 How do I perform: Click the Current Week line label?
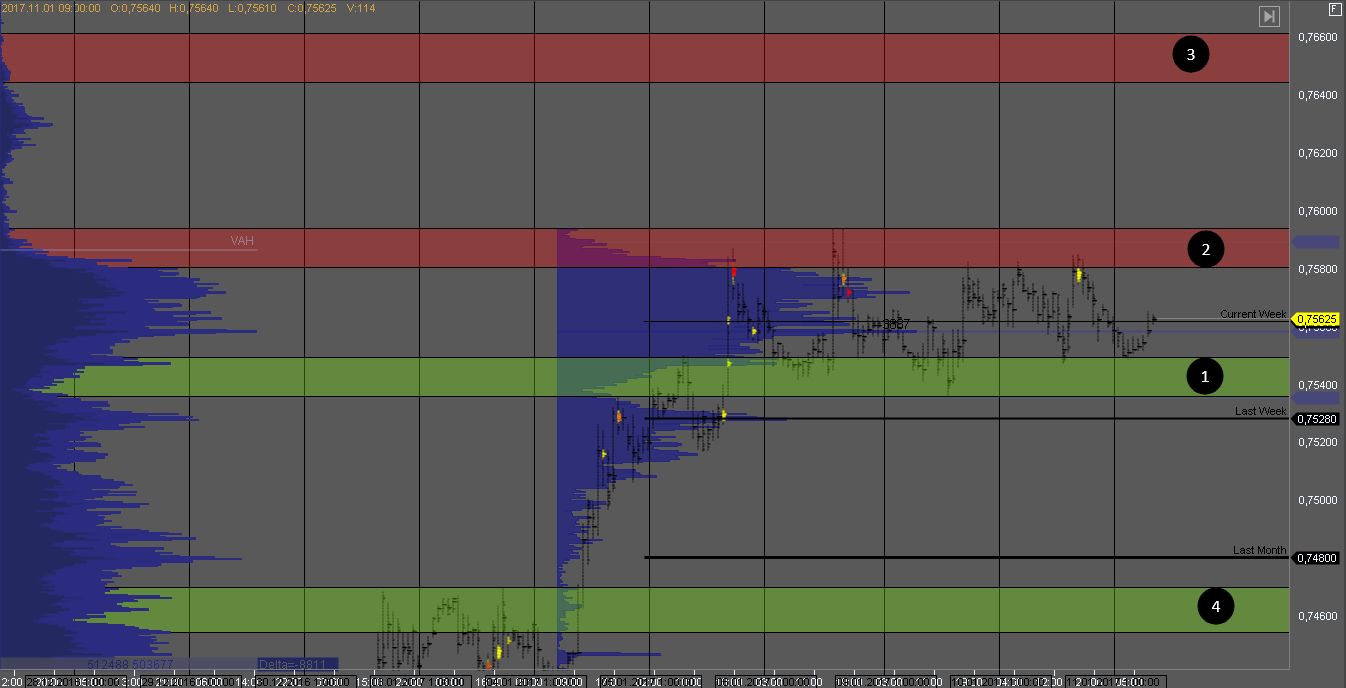[1252, 314]
